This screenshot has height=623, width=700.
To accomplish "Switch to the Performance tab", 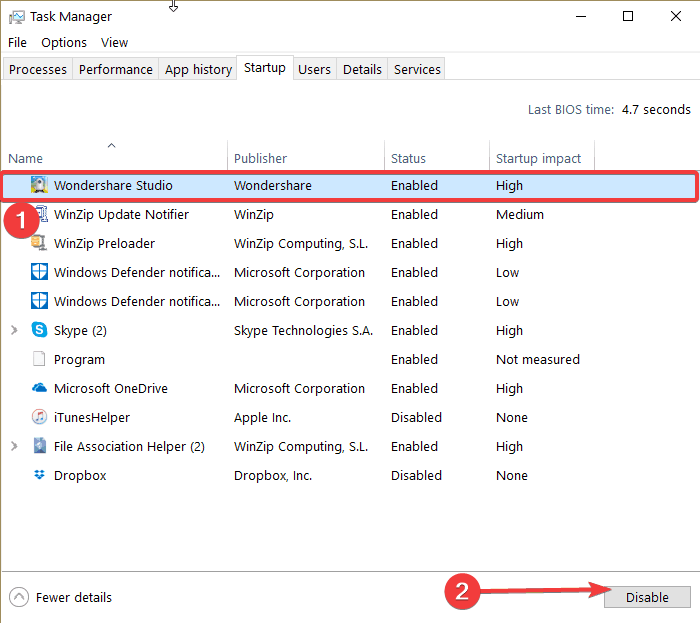I will pyautogui.click(x=116, y=69).
